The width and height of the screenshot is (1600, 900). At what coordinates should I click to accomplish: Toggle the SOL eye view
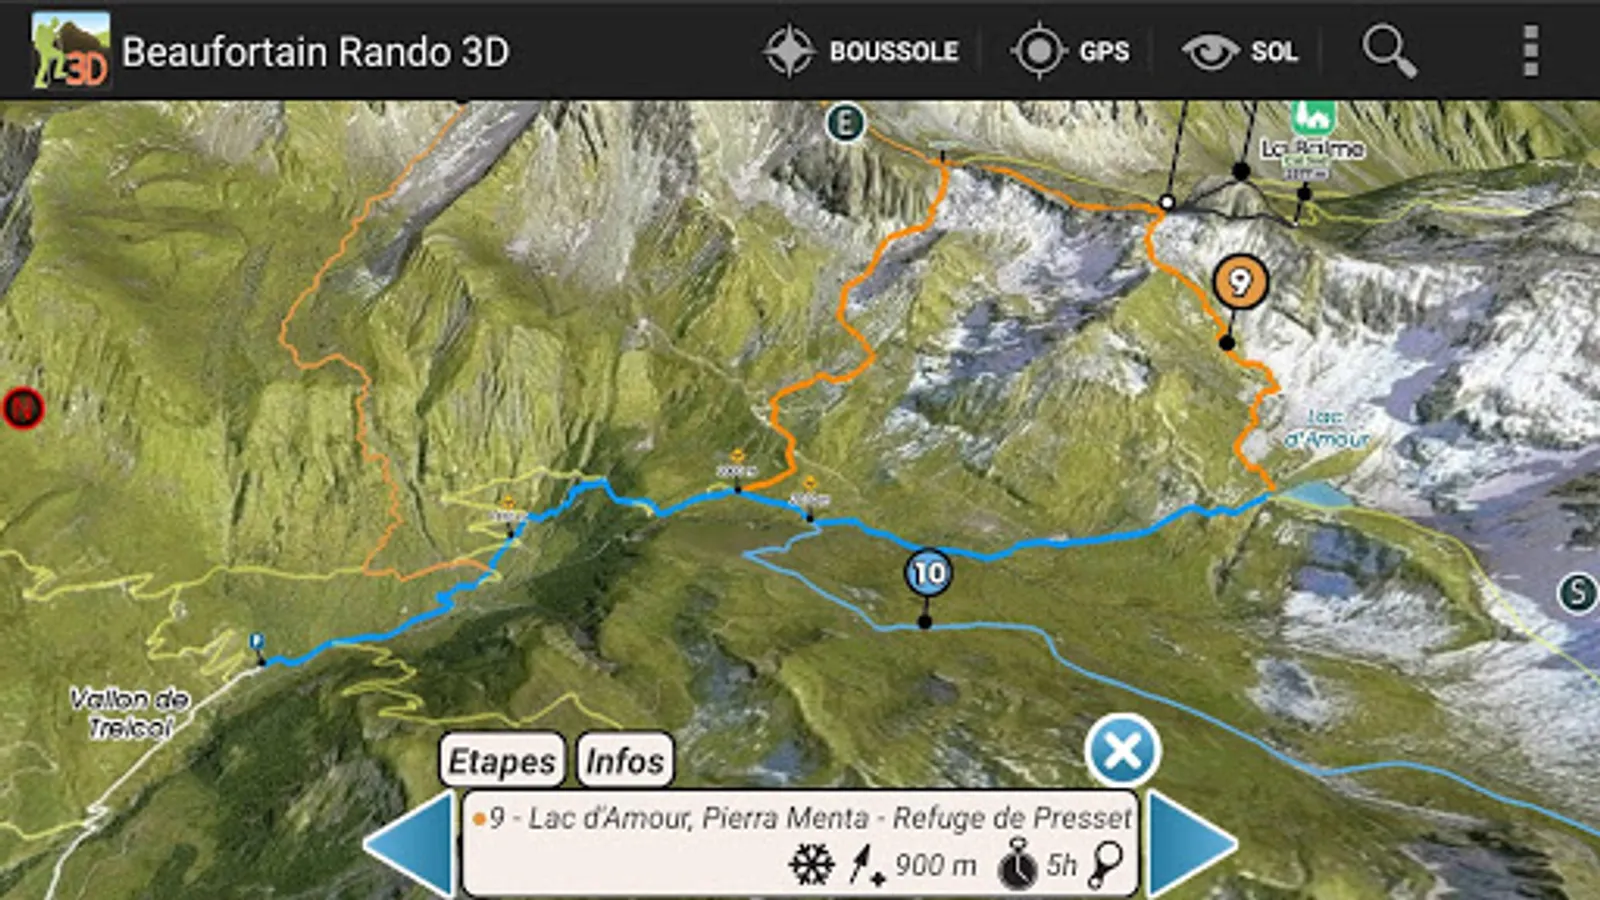click(x=1240, y=50)
